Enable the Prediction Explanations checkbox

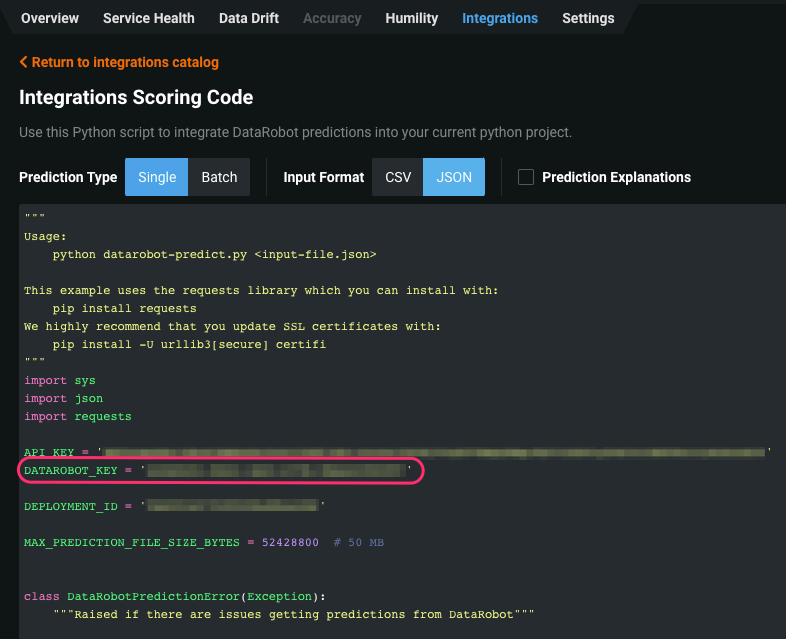526,177
